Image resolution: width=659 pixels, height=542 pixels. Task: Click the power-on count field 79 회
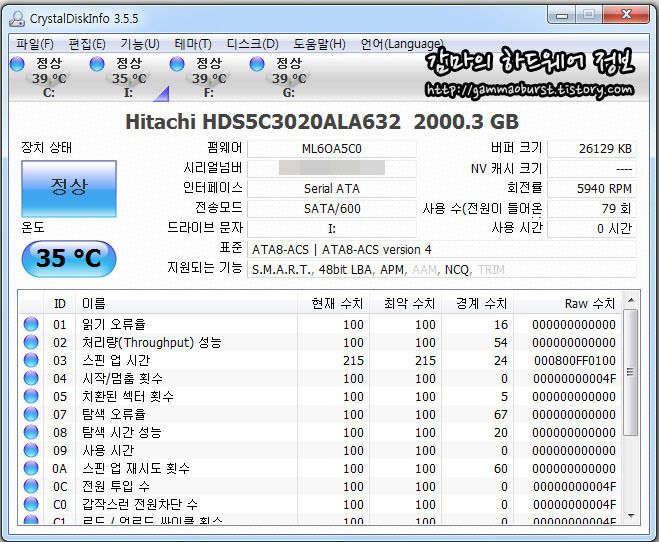click(x=592, y=208)
